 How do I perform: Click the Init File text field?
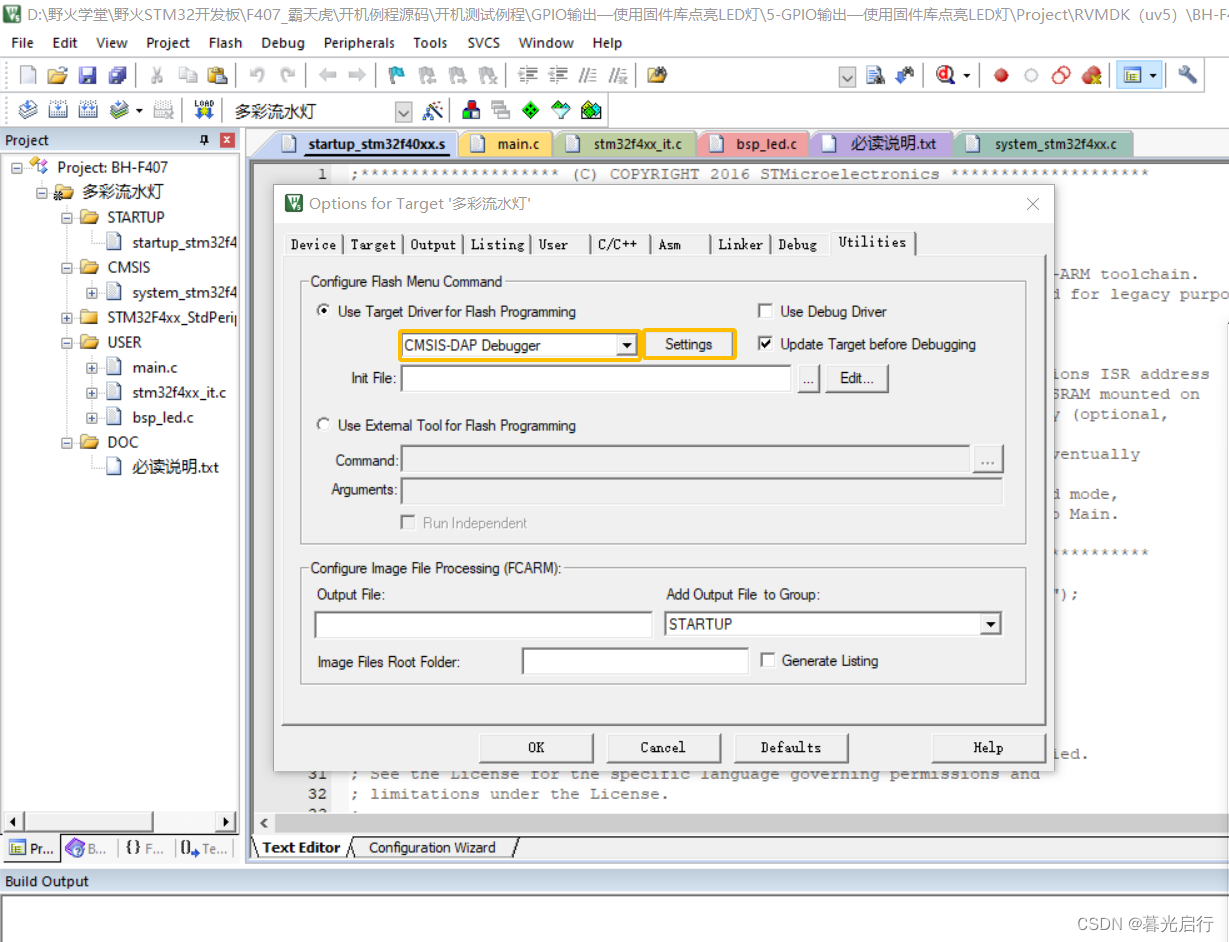point(596,378)
